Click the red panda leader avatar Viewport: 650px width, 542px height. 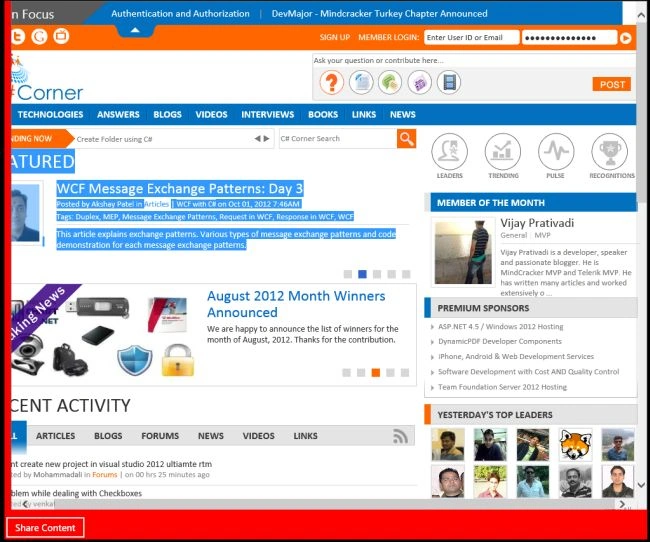pos(575,445)
